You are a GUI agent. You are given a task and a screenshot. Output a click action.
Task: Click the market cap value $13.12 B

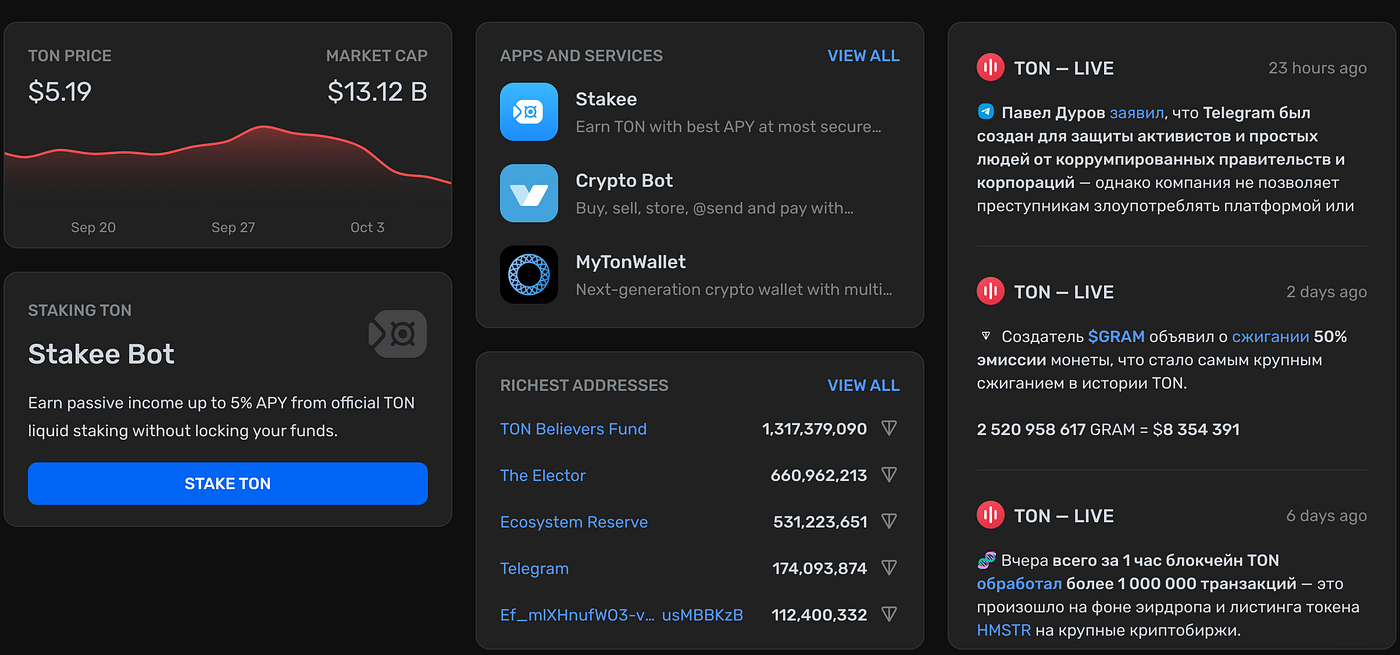tap(377, 92)
